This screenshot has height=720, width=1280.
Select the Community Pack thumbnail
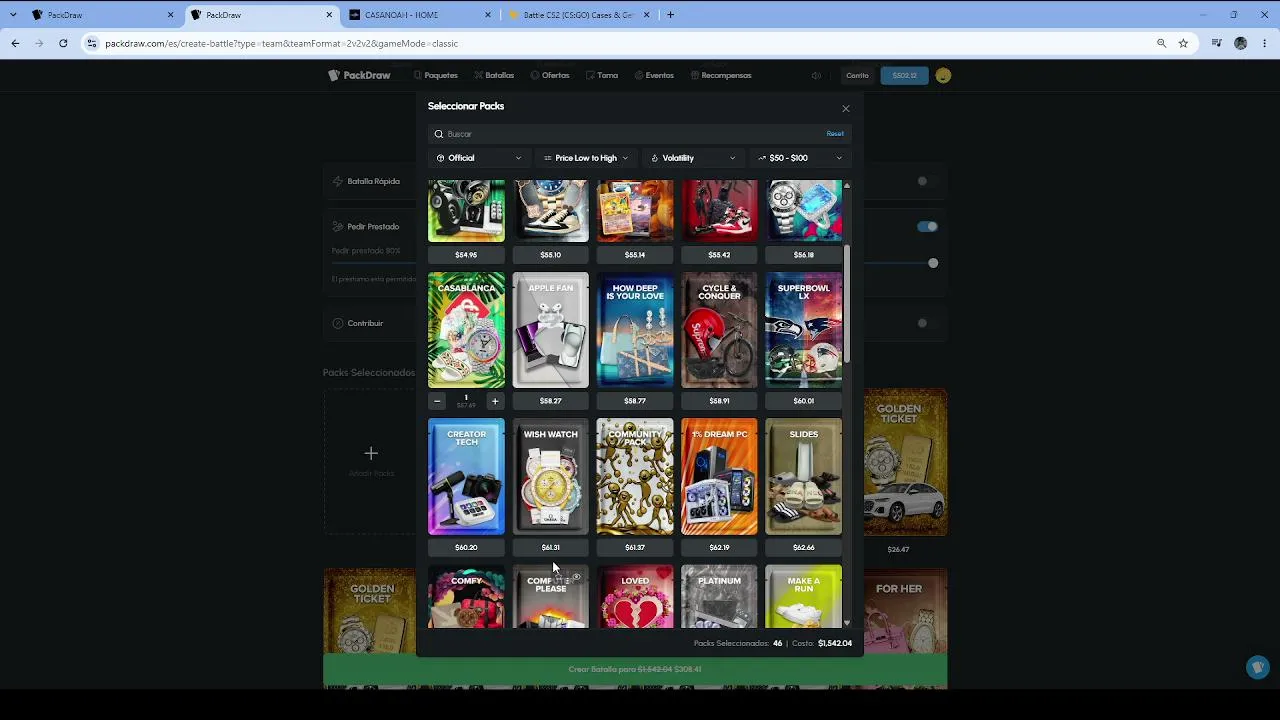[x=635, y=477]
